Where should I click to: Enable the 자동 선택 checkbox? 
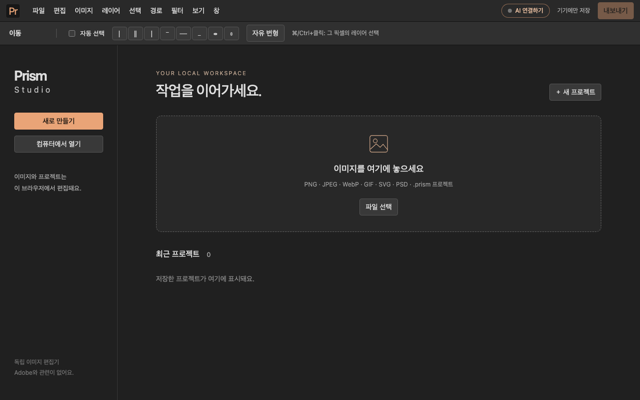[x=72, y=33]
